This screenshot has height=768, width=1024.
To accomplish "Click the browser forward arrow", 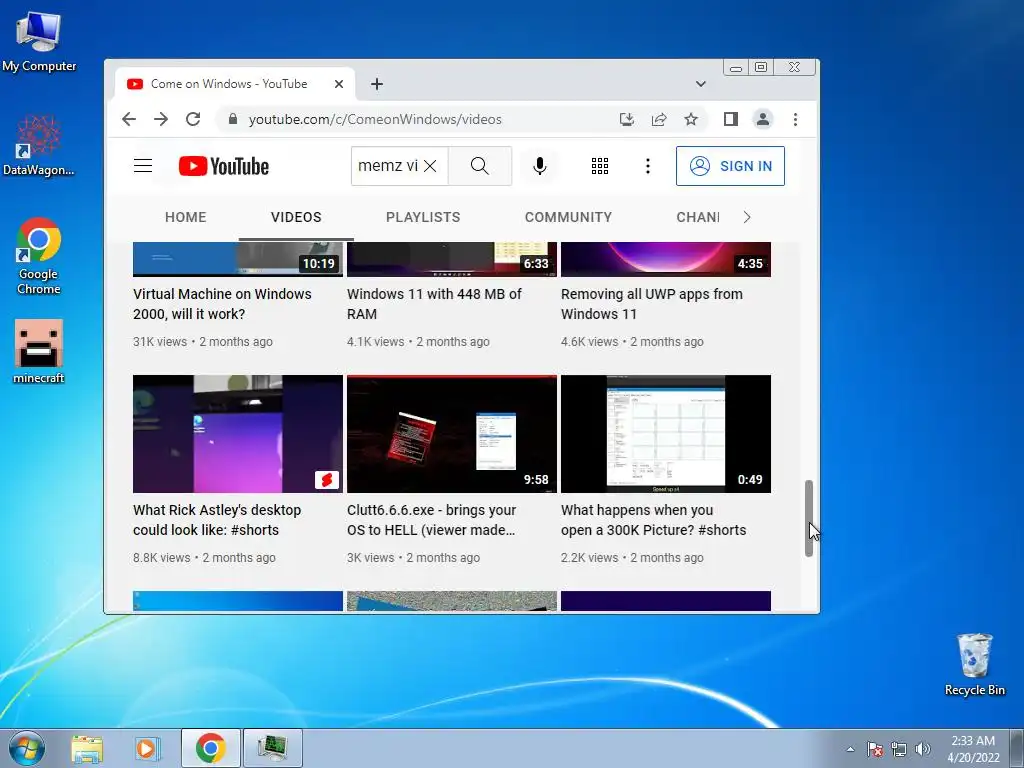I will 161,119.
